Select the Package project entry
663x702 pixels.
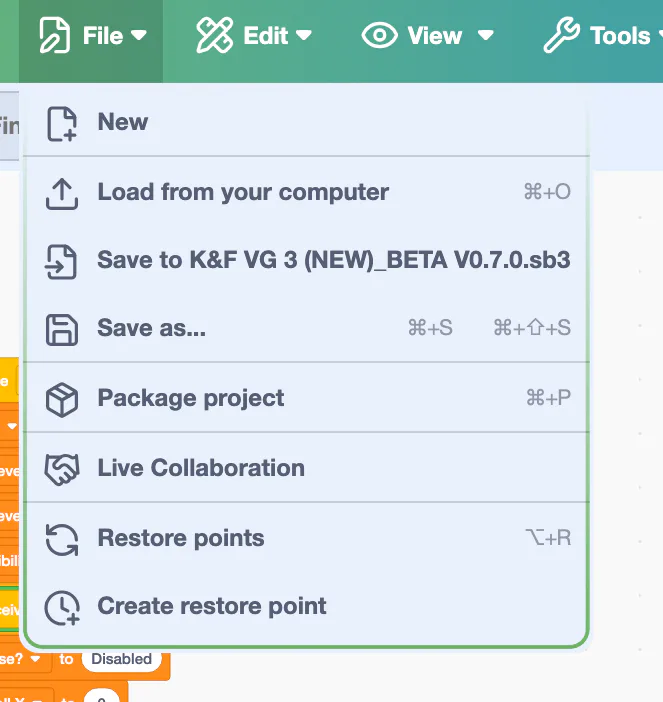(x=191, y=399)
